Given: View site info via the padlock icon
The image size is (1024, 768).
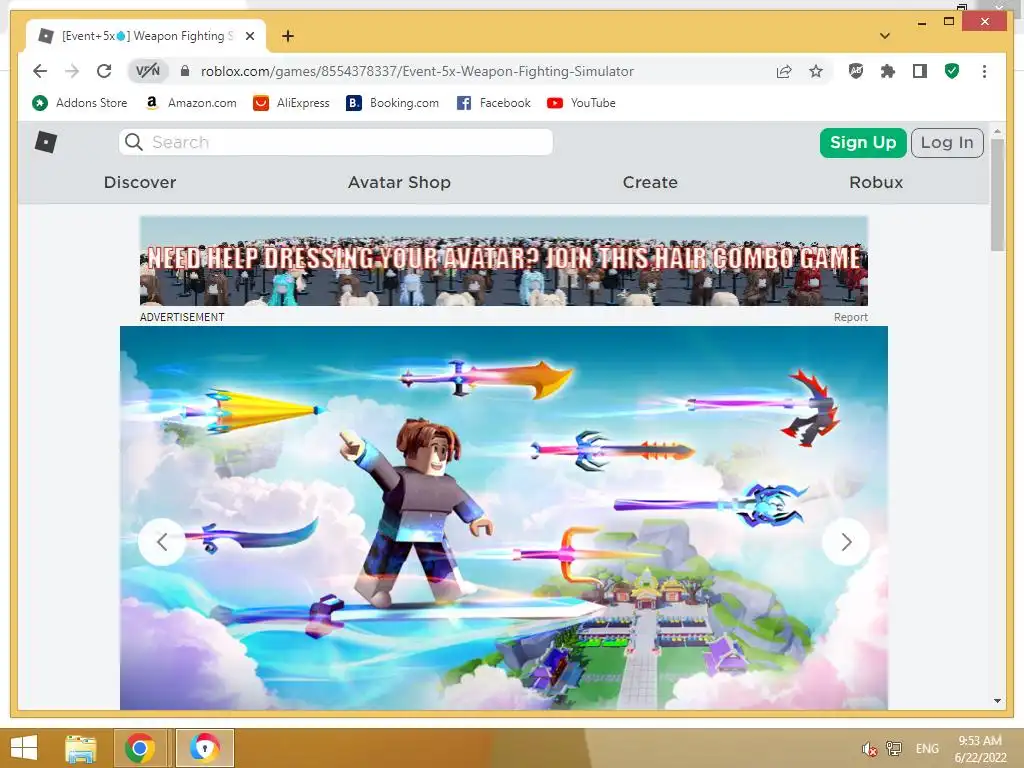Looking at the screenshot, I should click(x=185, y=71).
